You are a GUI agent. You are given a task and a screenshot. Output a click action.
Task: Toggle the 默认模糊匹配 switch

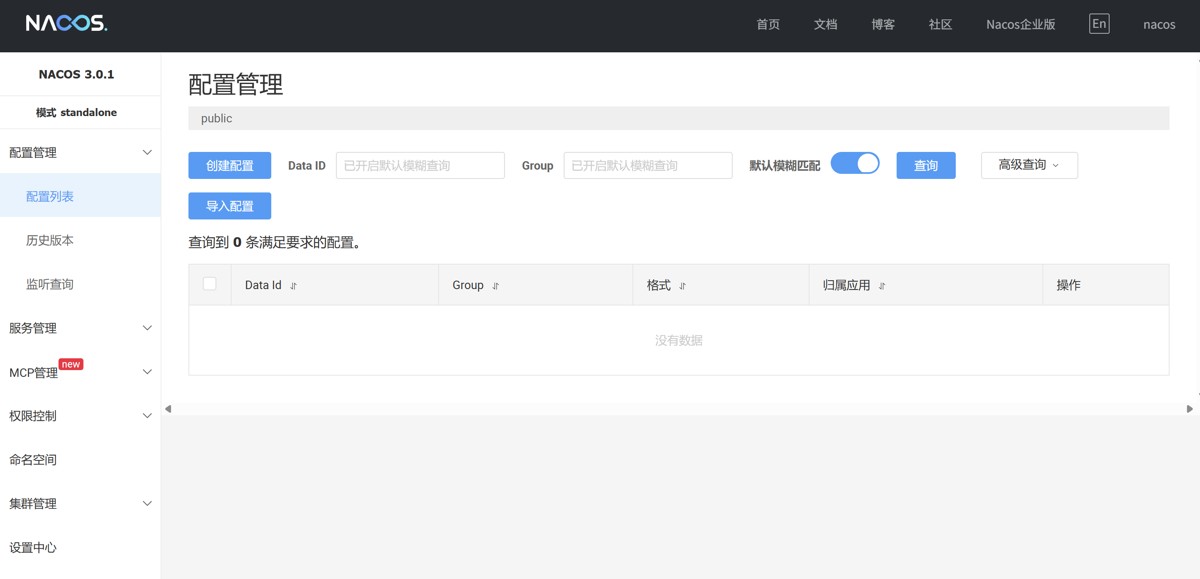855,163
